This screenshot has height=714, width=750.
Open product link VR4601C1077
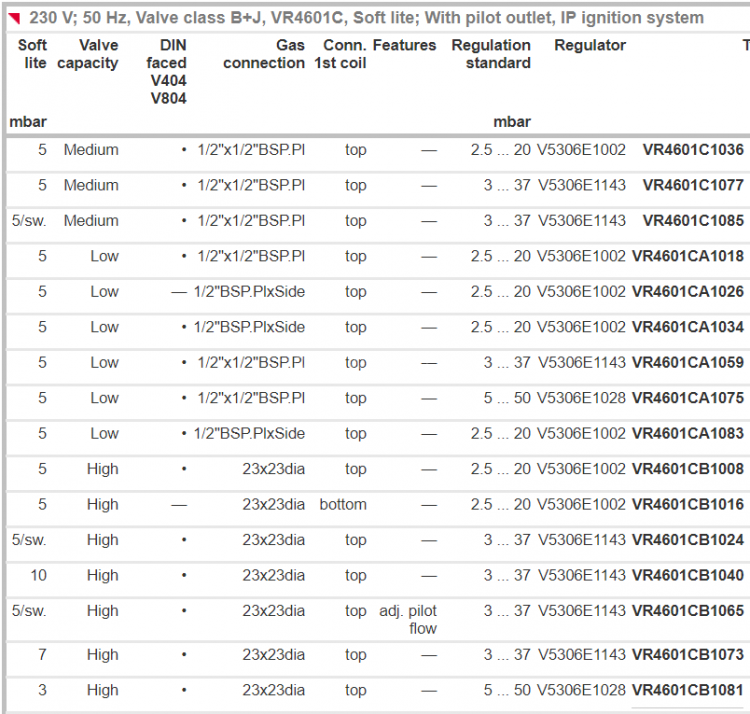click(693, 185)
